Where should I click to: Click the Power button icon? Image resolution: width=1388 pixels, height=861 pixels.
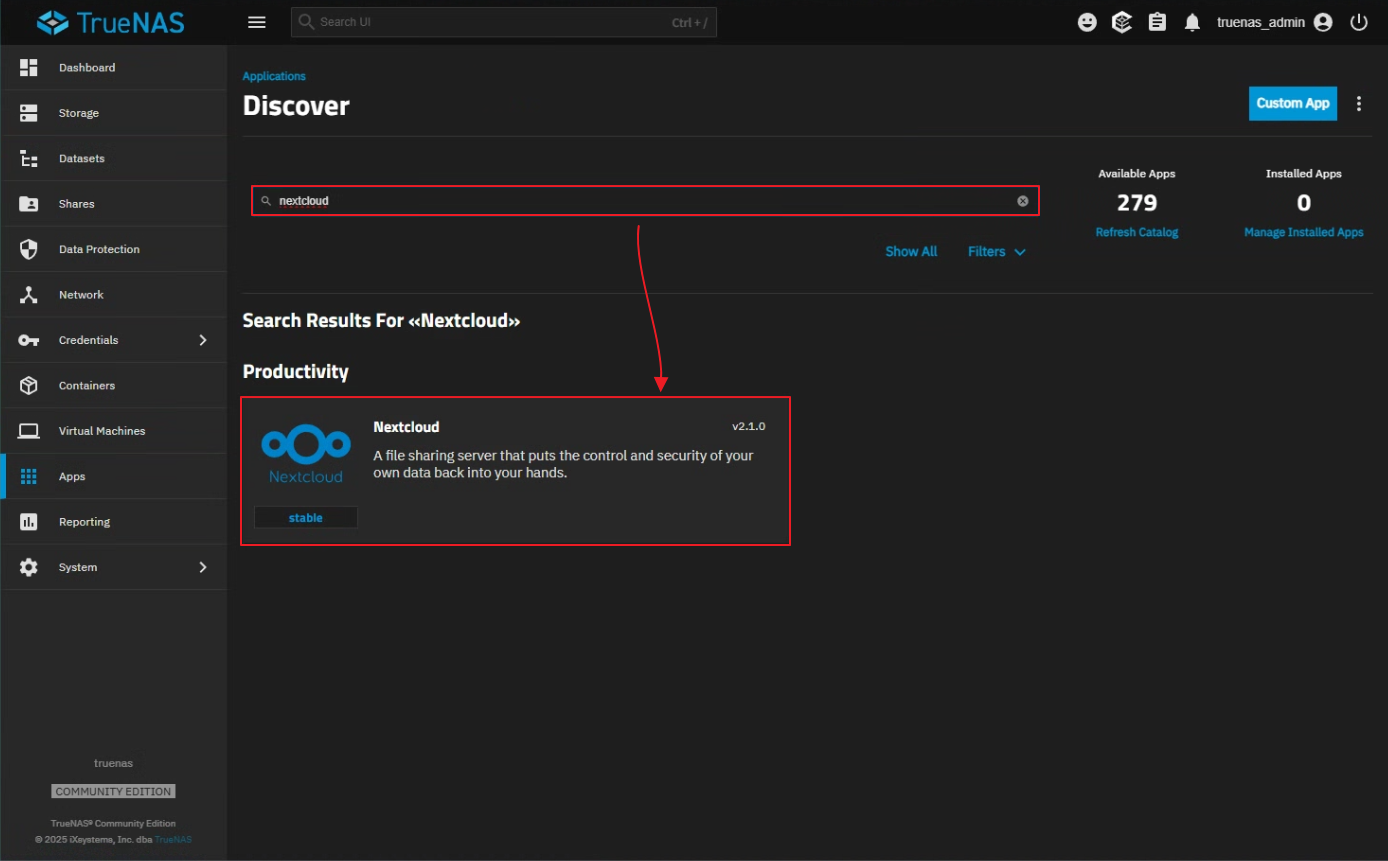[x=1358, y=22]
